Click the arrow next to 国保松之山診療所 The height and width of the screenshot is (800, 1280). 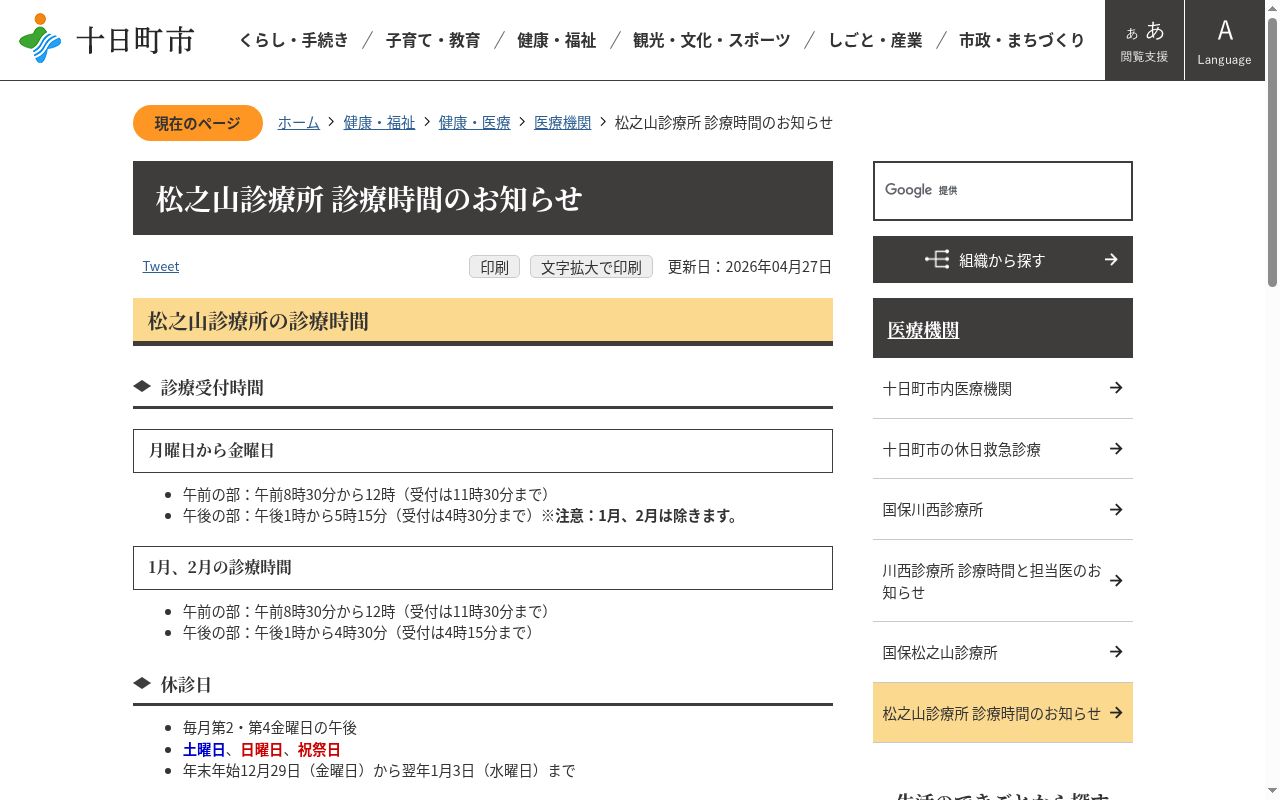click(1116, 652)
